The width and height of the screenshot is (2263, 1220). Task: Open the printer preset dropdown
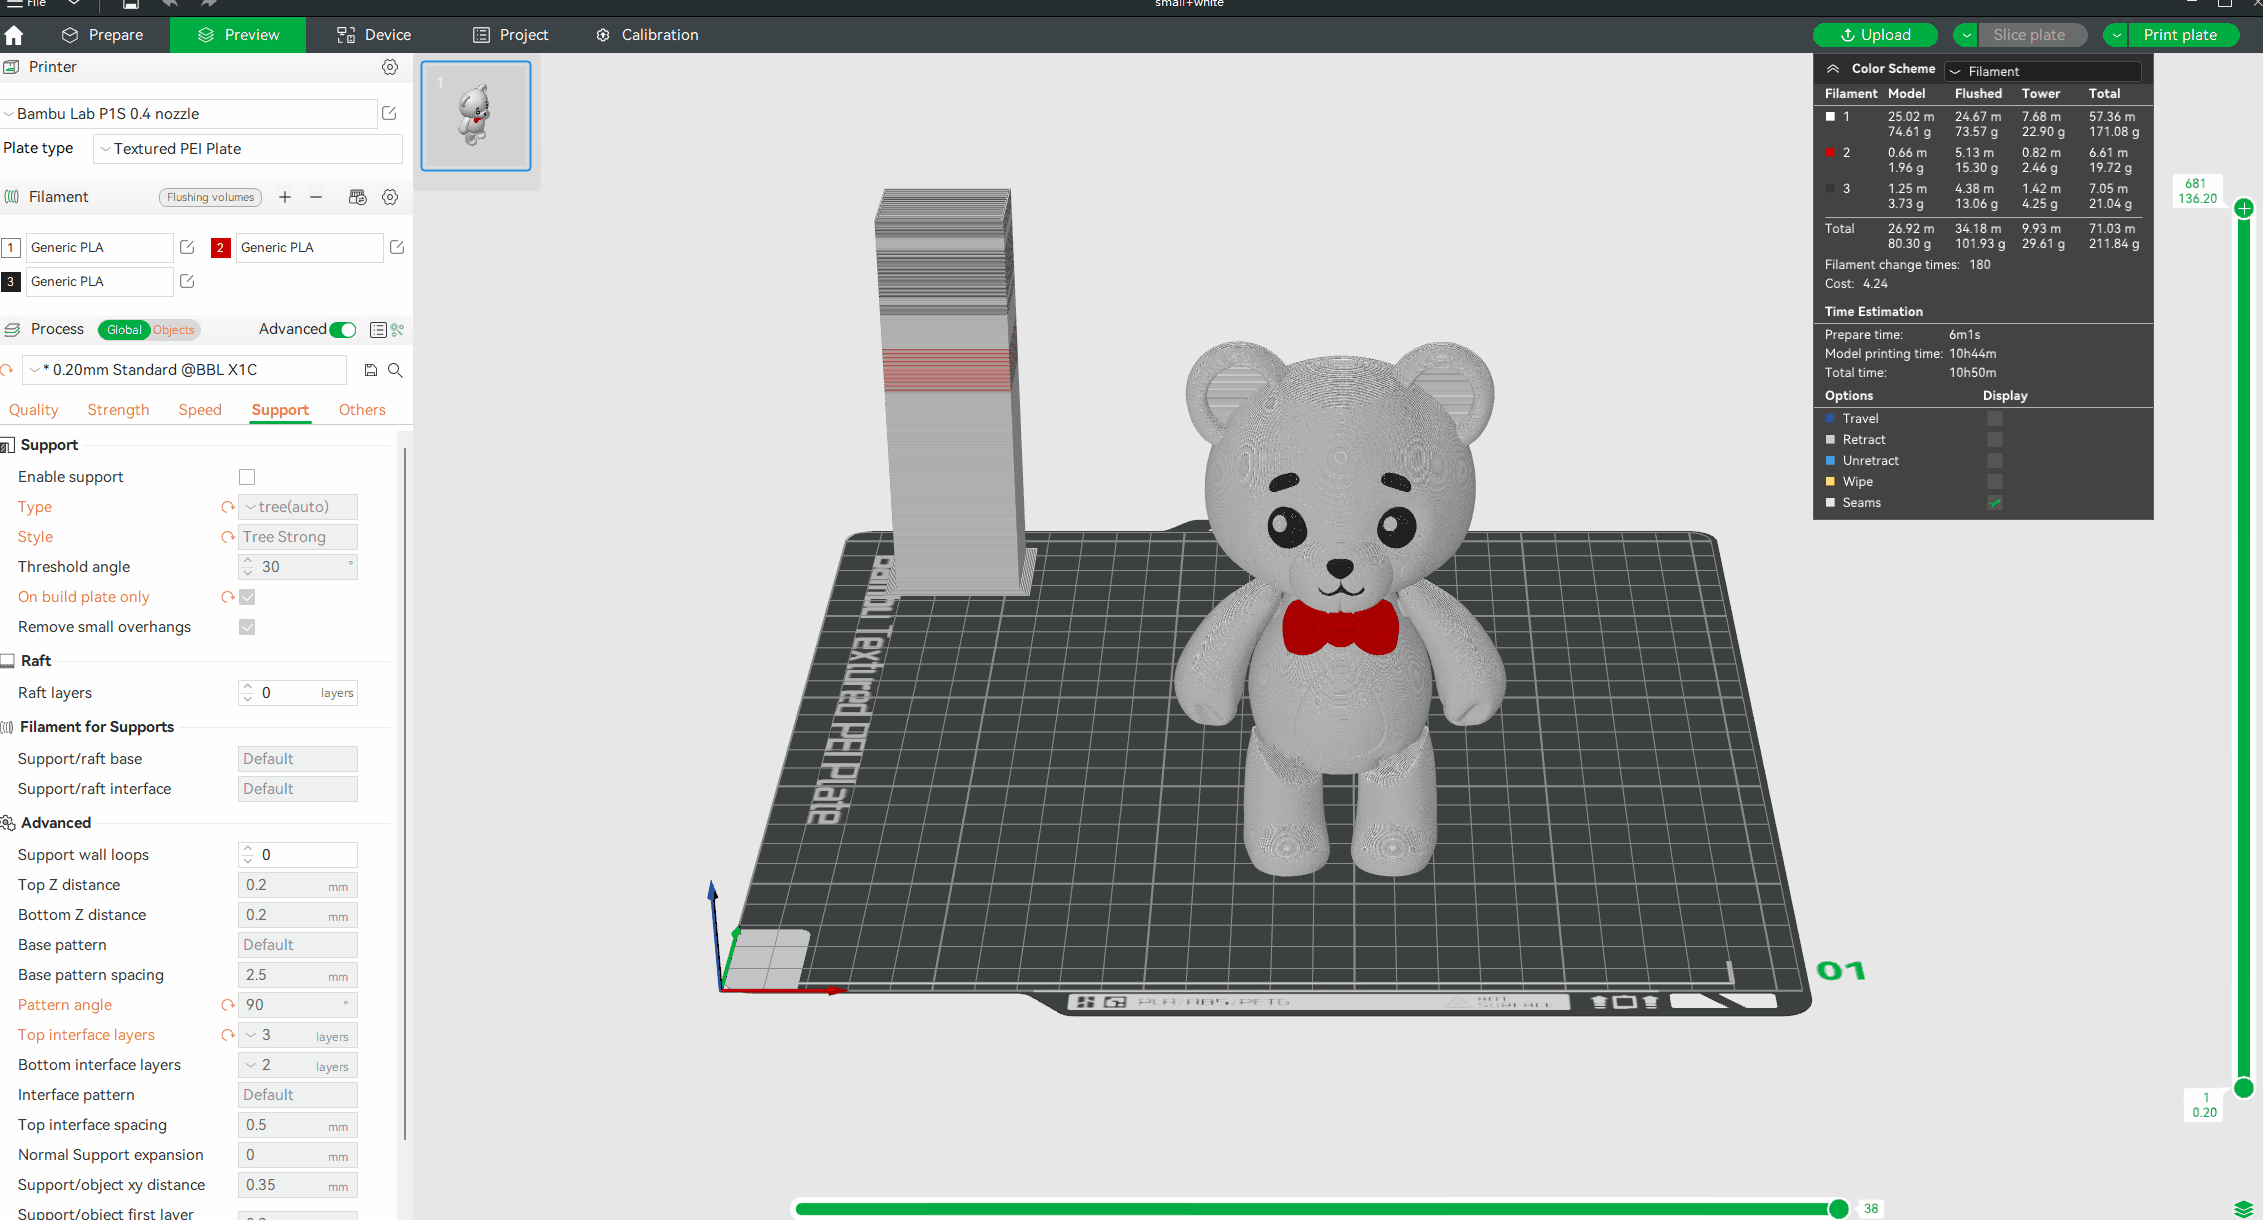pos(189,114)
